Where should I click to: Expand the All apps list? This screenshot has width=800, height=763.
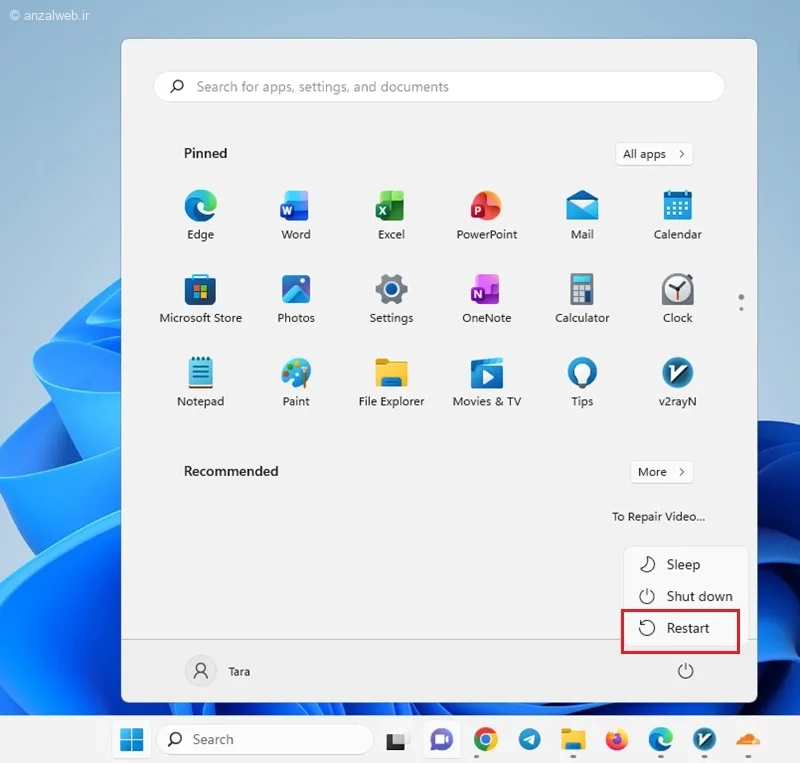654,154
